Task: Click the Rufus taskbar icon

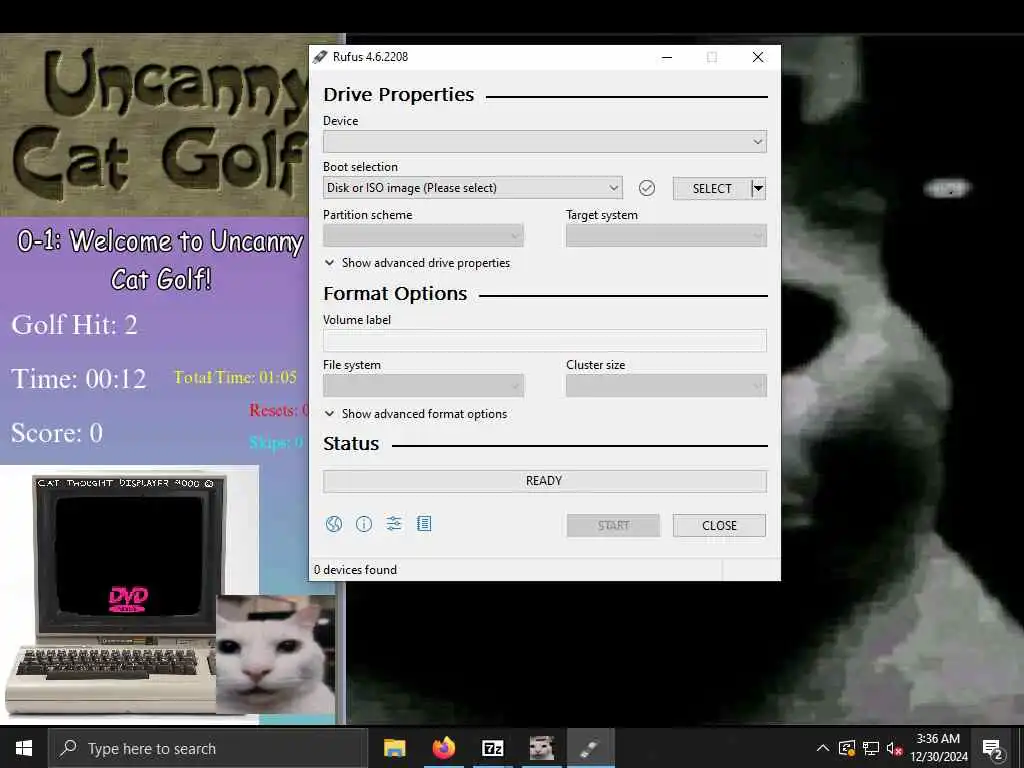Action: [590, 748]
